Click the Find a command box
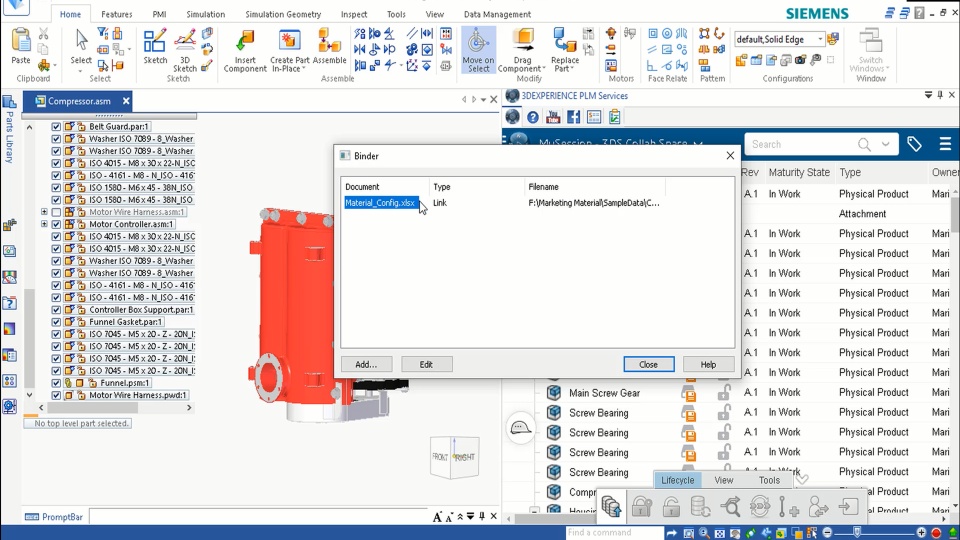 614,533
